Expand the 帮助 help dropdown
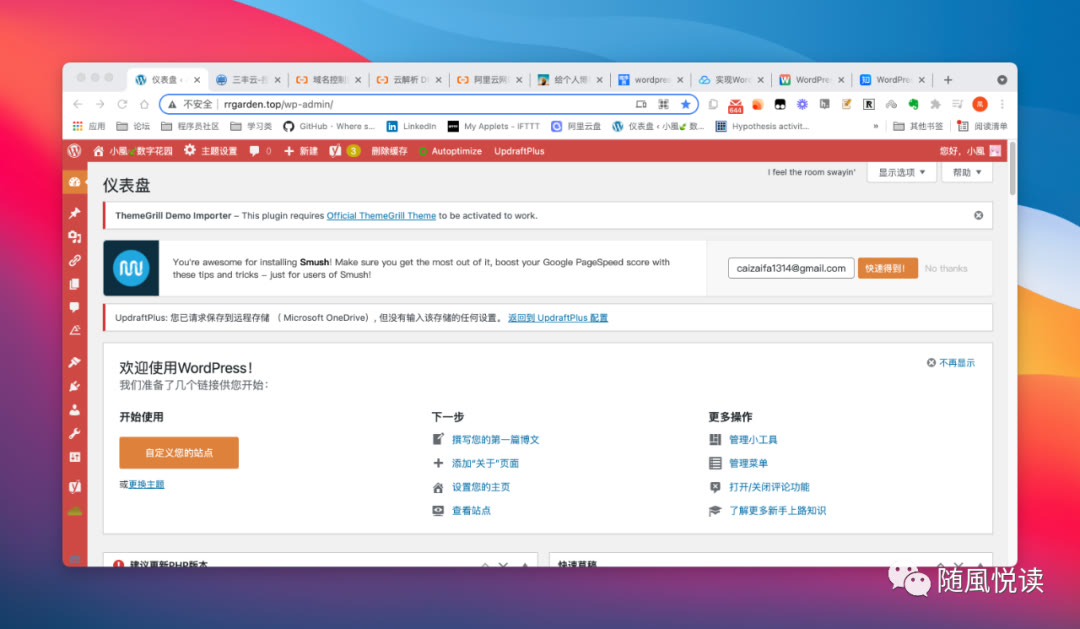Image resolution: width=1080 pixels, height=629 pixels. pyautogui.click(x=966, y=172)
